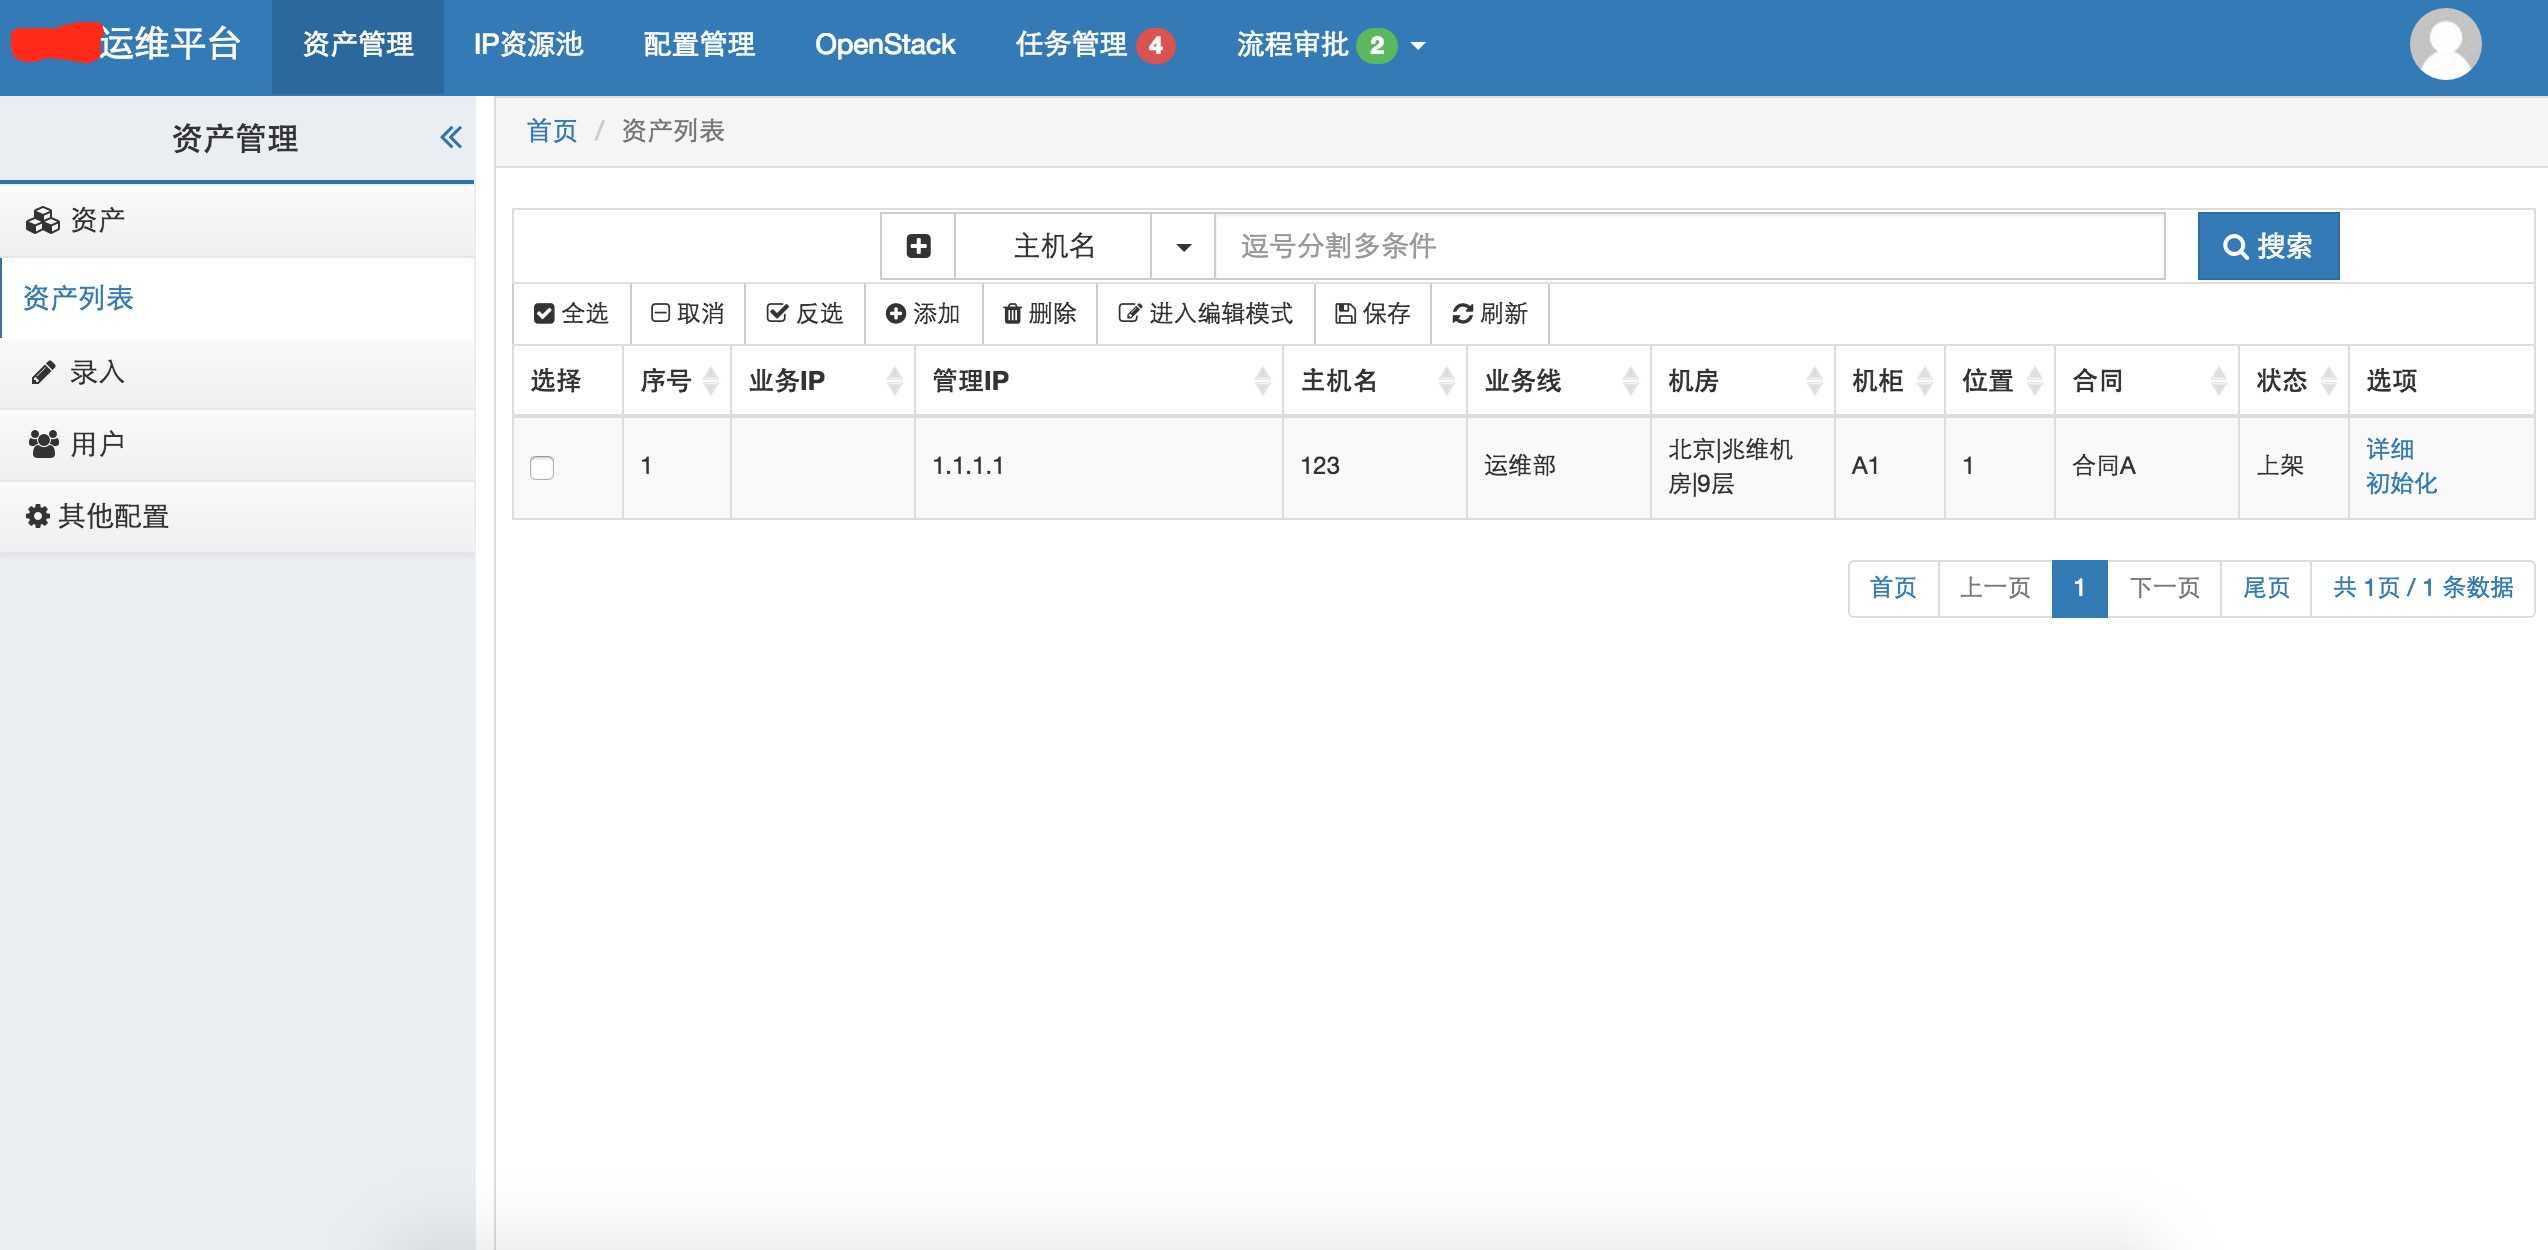This screenshot has width=2548, height=1250.
Task: Click the 1.1.1.1 管理IP cell
Action: 1098,466
